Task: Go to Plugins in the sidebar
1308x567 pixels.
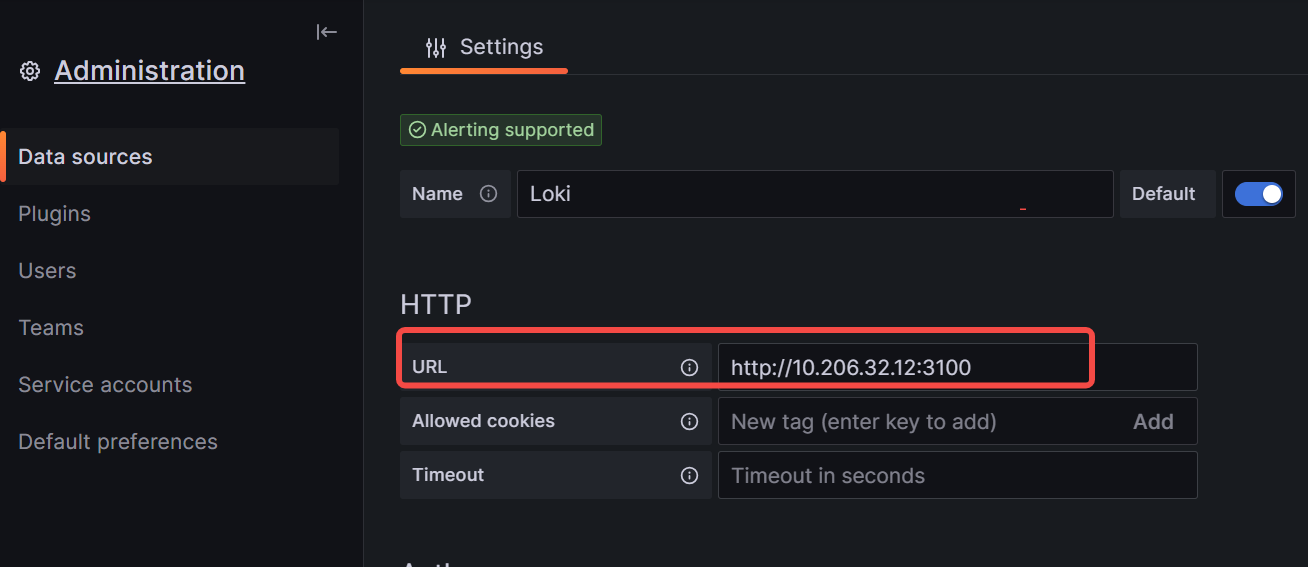Action: (x=55, y=214)
